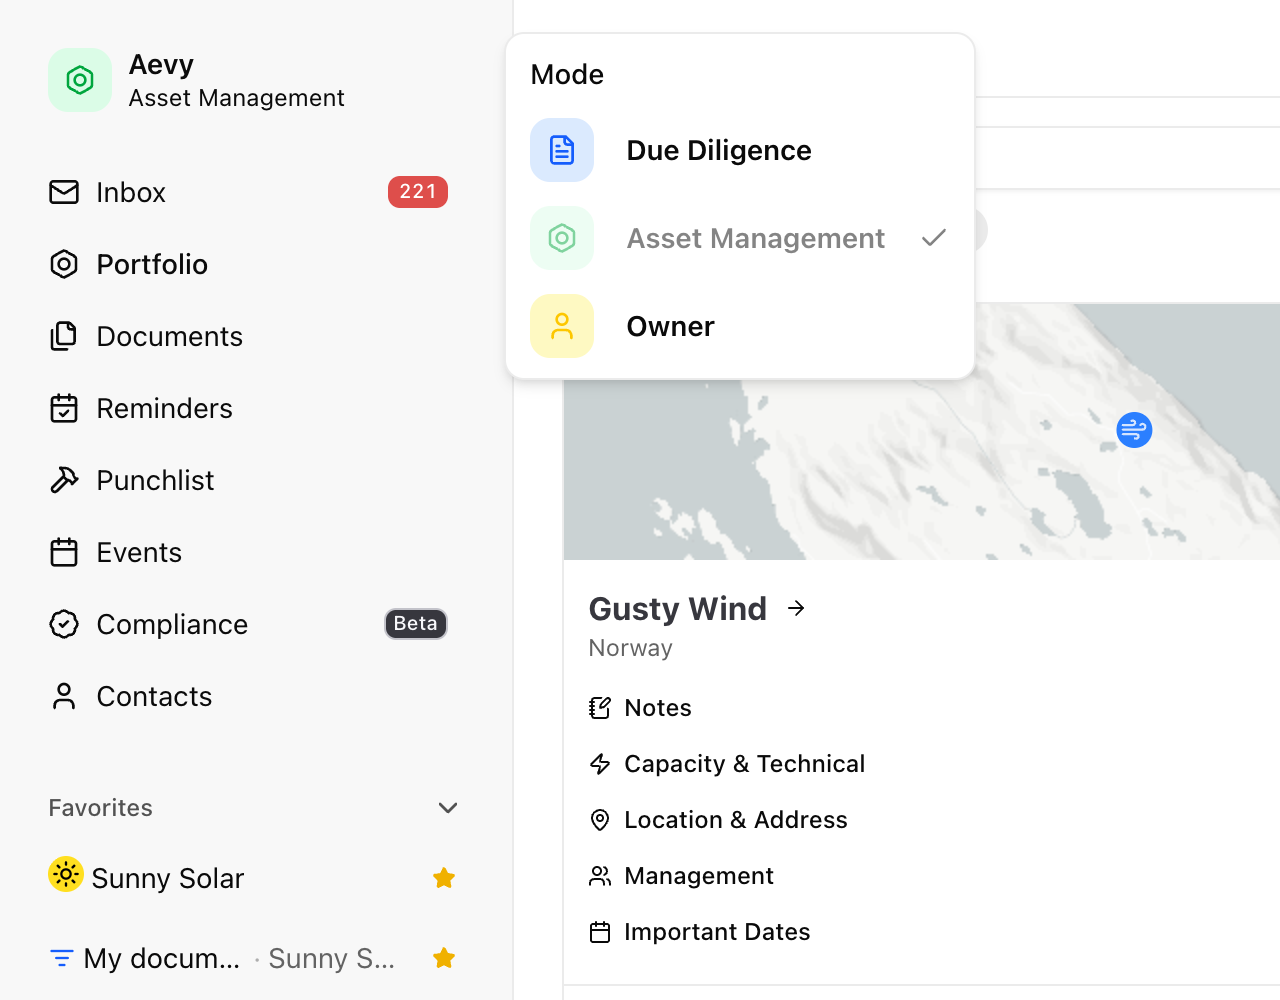Click the Asset Management mode hexagon icon
1280x1000 pixels.
(x=562, y=238)
